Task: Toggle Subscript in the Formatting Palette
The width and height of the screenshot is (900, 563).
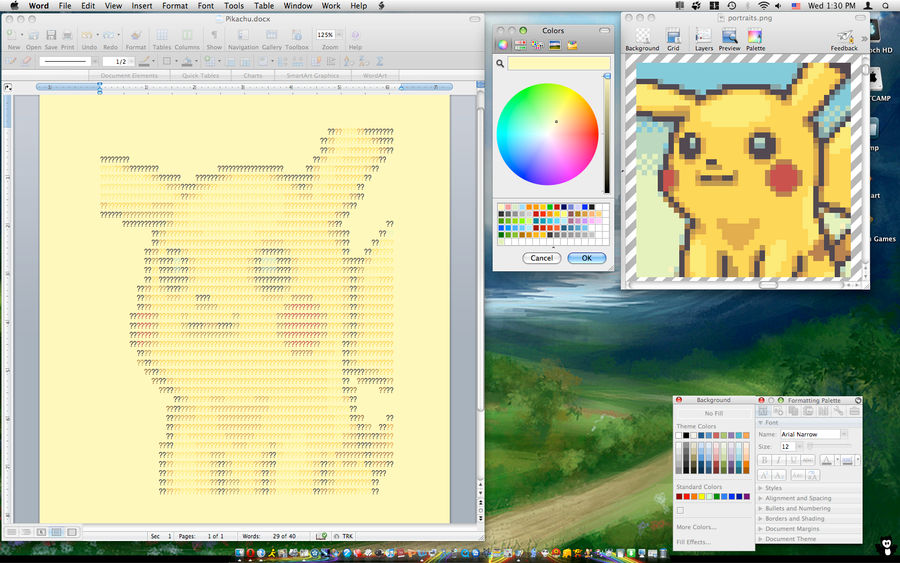Action: (x=779, y=475)
